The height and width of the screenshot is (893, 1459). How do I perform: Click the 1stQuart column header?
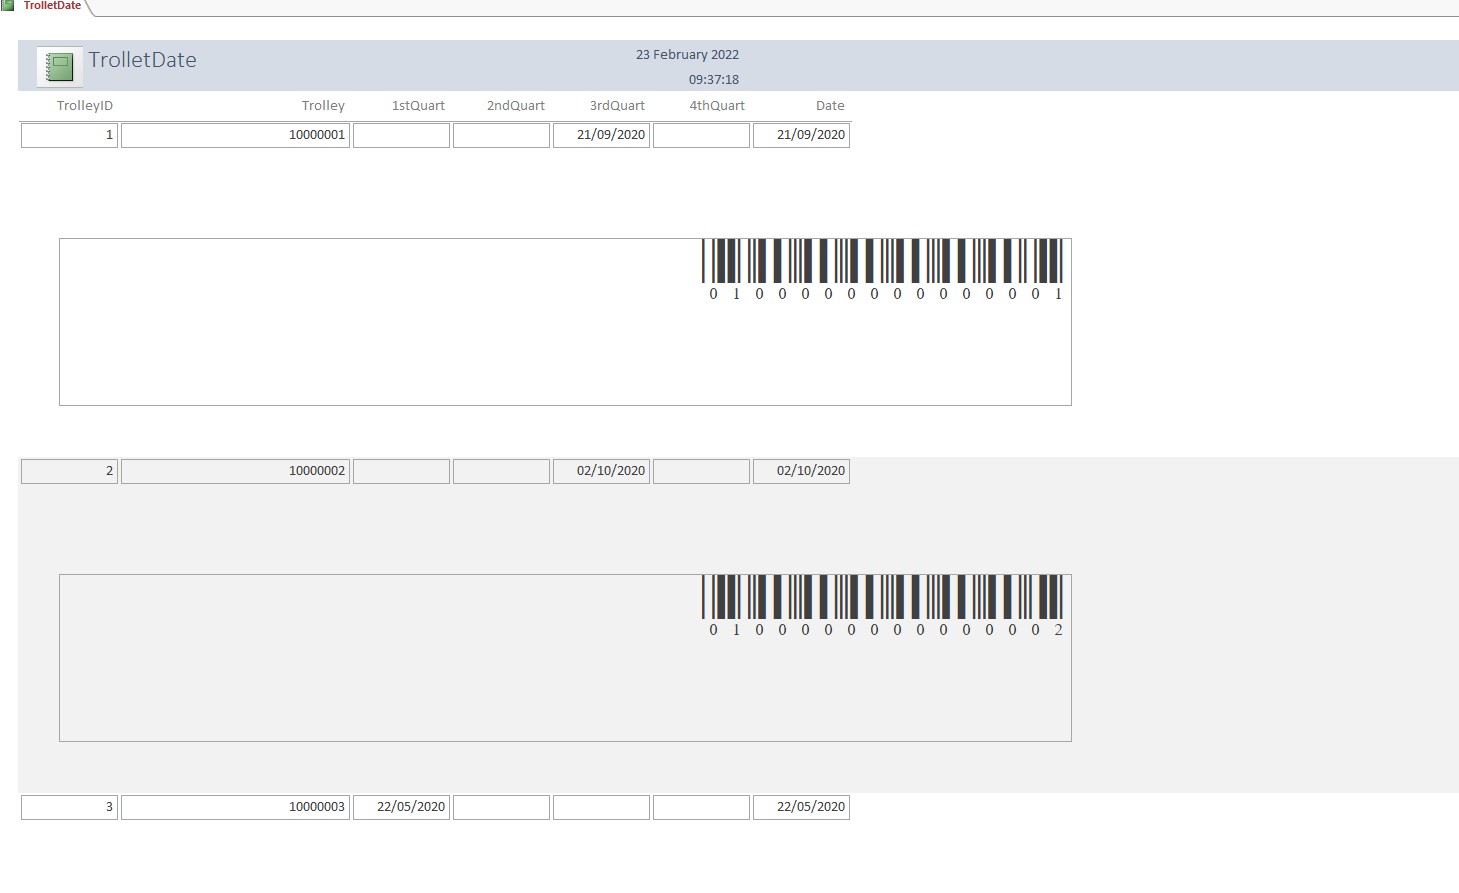pyautogui.click(x=418, y=106)
